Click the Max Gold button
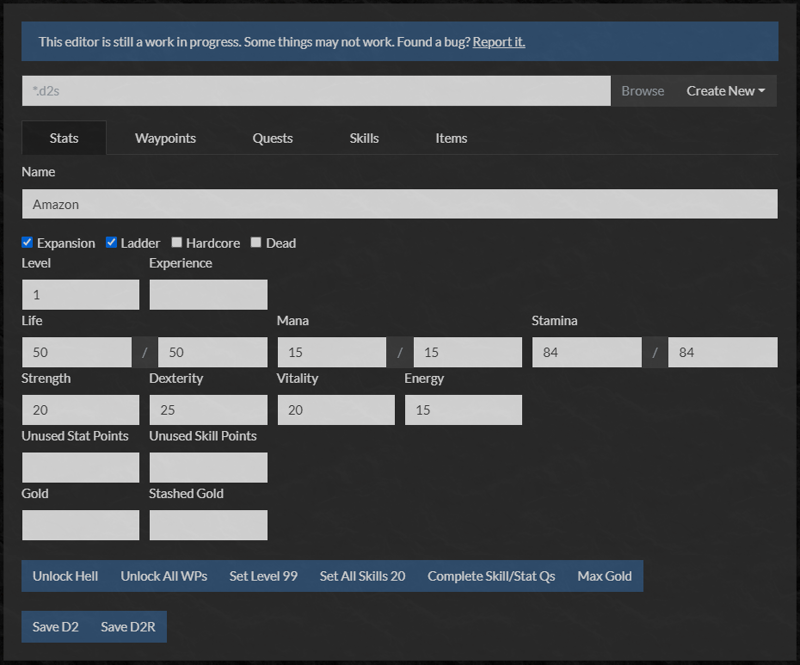Viewport: 800px width, 665px height. click(605, 576)
